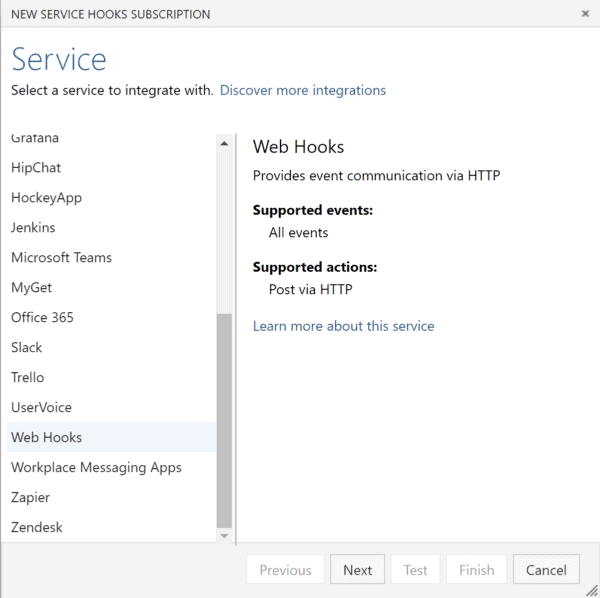Select Grafana in the service list
Screen dimensions: 600x598
coord(35,139)
